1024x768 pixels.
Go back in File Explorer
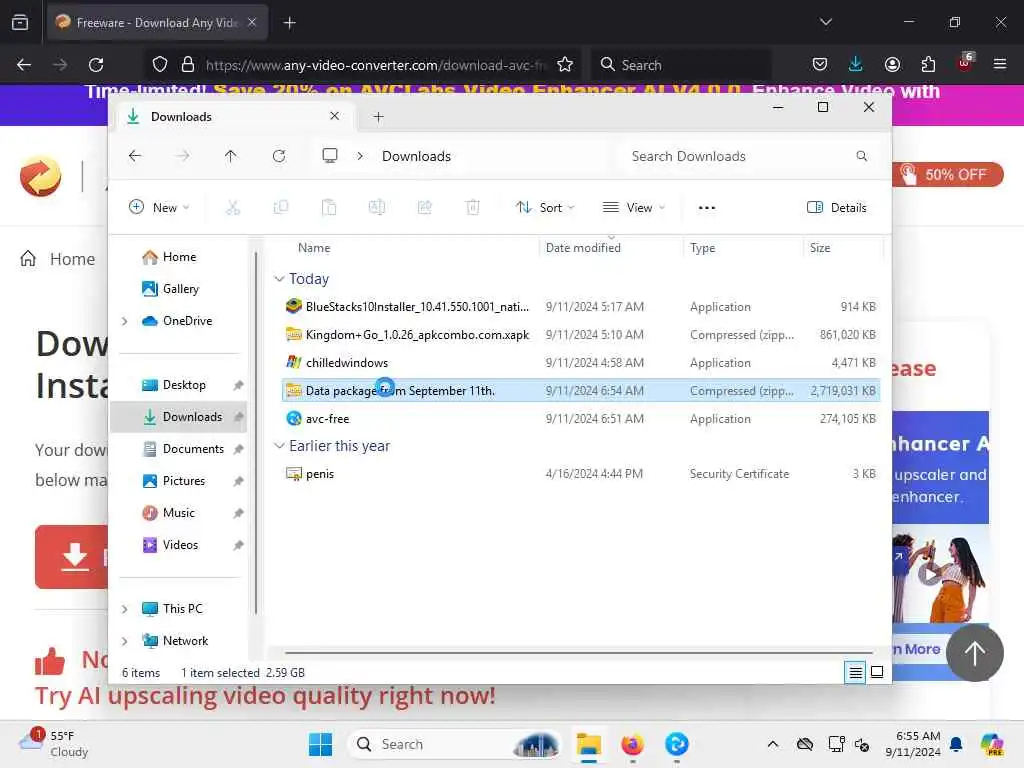(x=135, y=156)
